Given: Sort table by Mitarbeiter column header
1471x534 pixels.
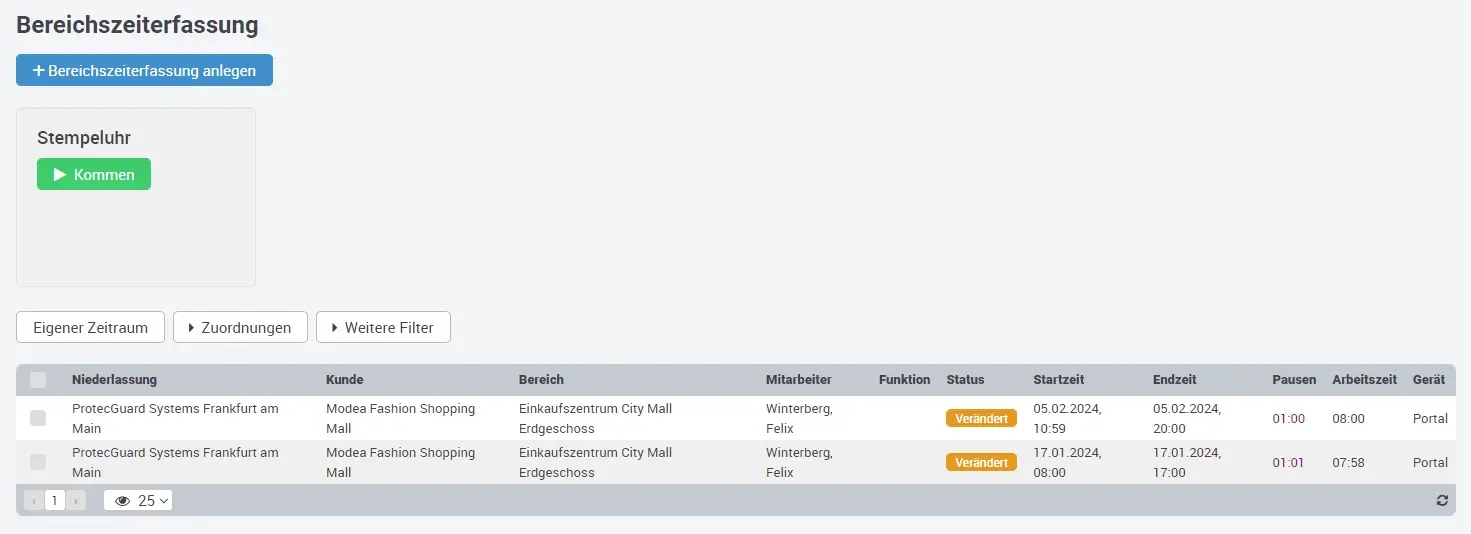Looking at the screenshot, I should 798,380.
